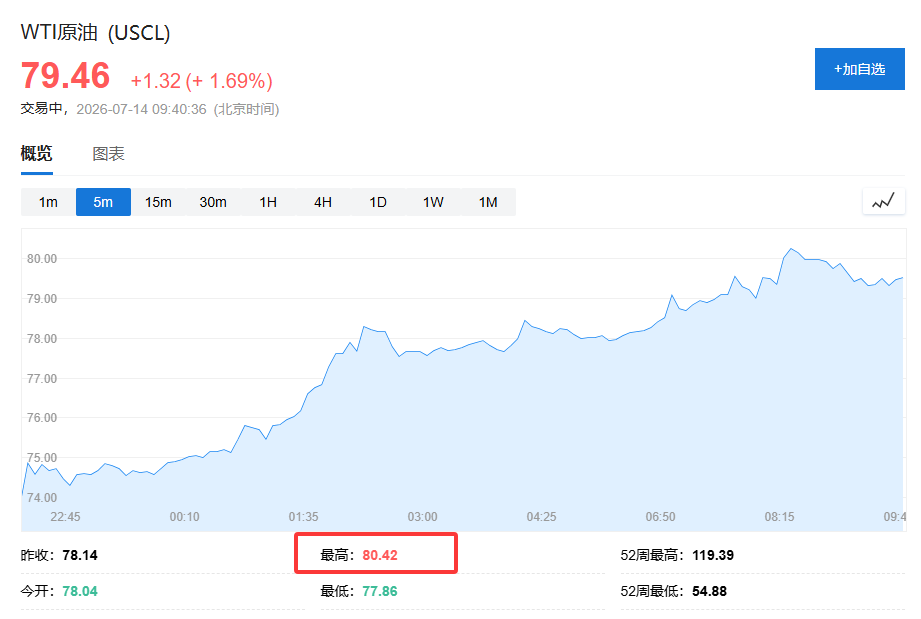Toggle the line chart type icon

coord(883,201)
